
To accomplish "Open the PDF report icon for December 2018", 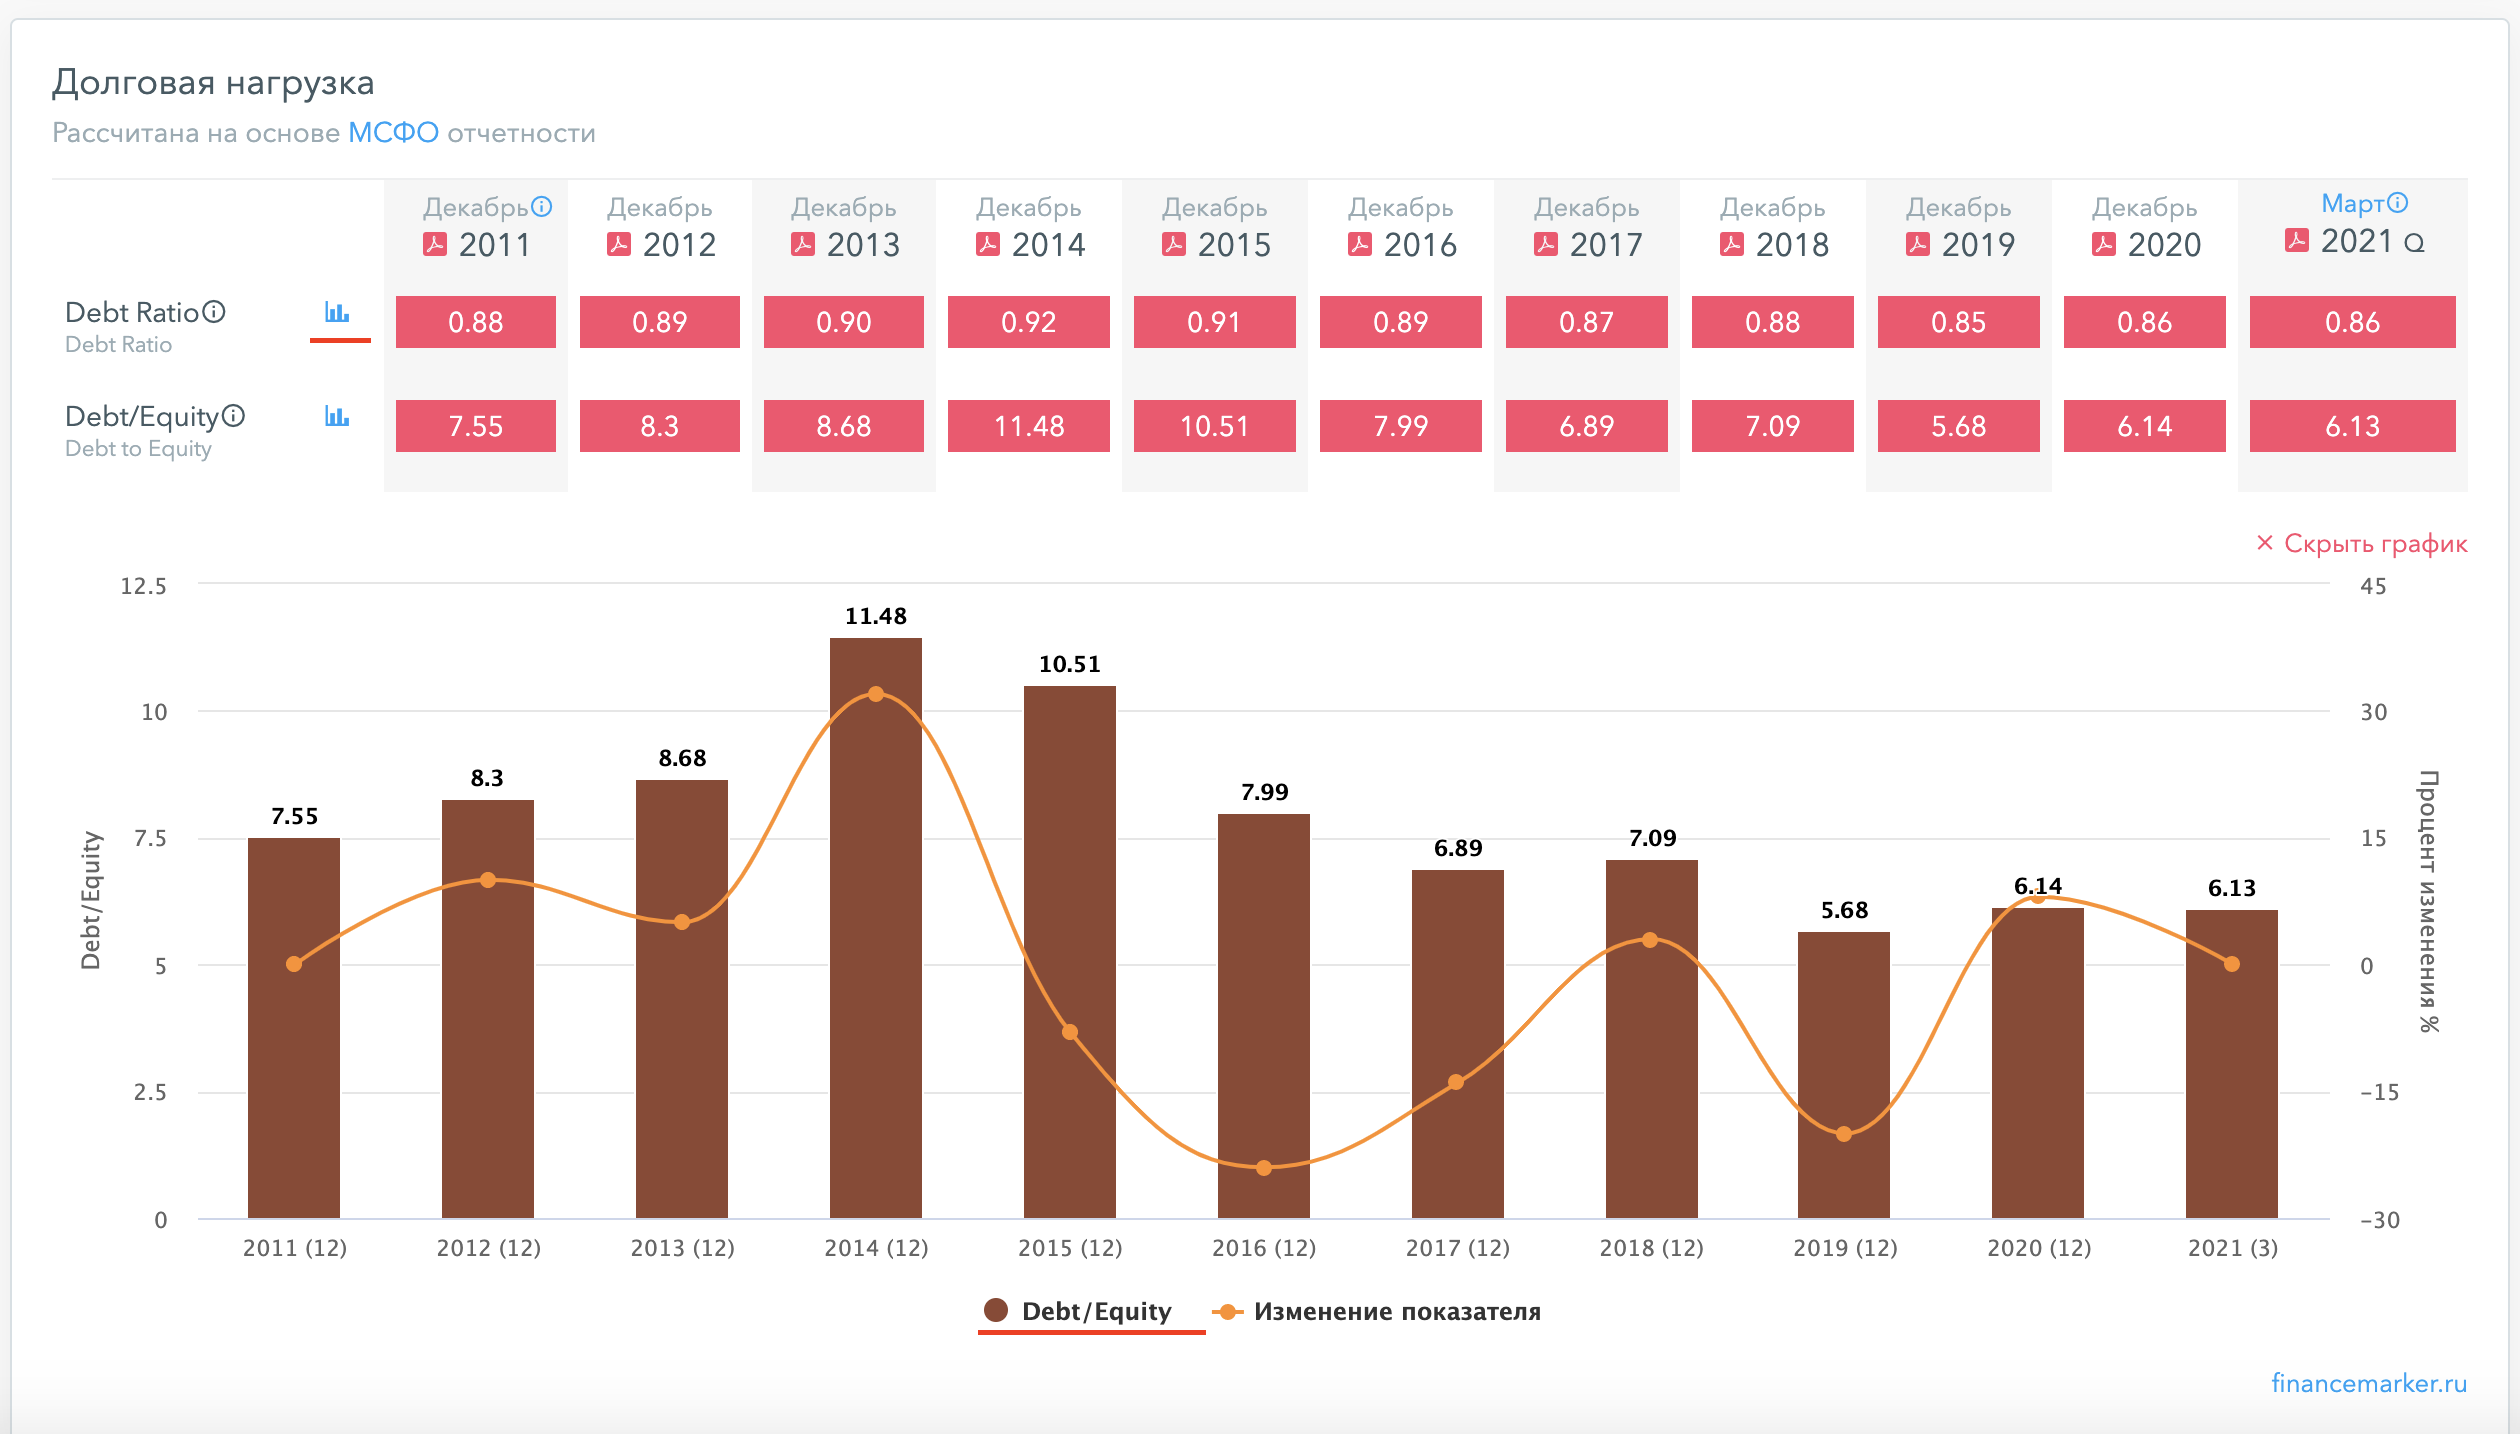I will [1732, 244].
